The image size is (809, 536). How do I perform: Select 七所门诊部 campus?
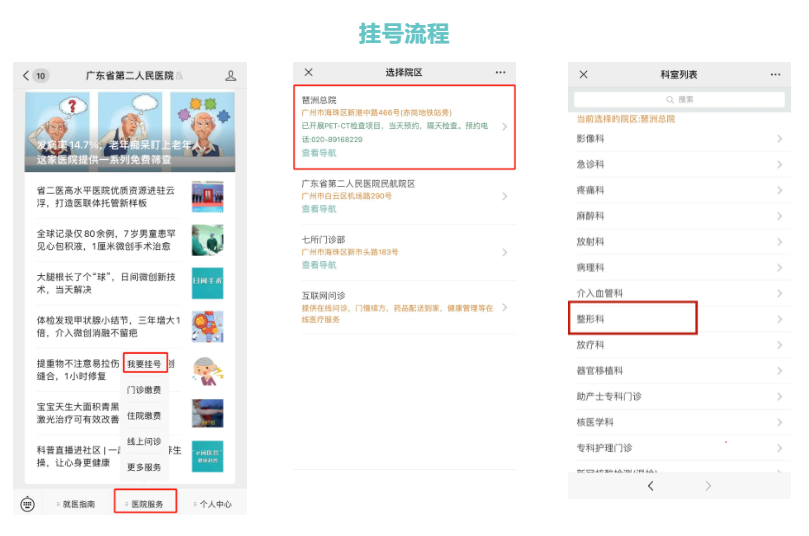pos(404,252)
